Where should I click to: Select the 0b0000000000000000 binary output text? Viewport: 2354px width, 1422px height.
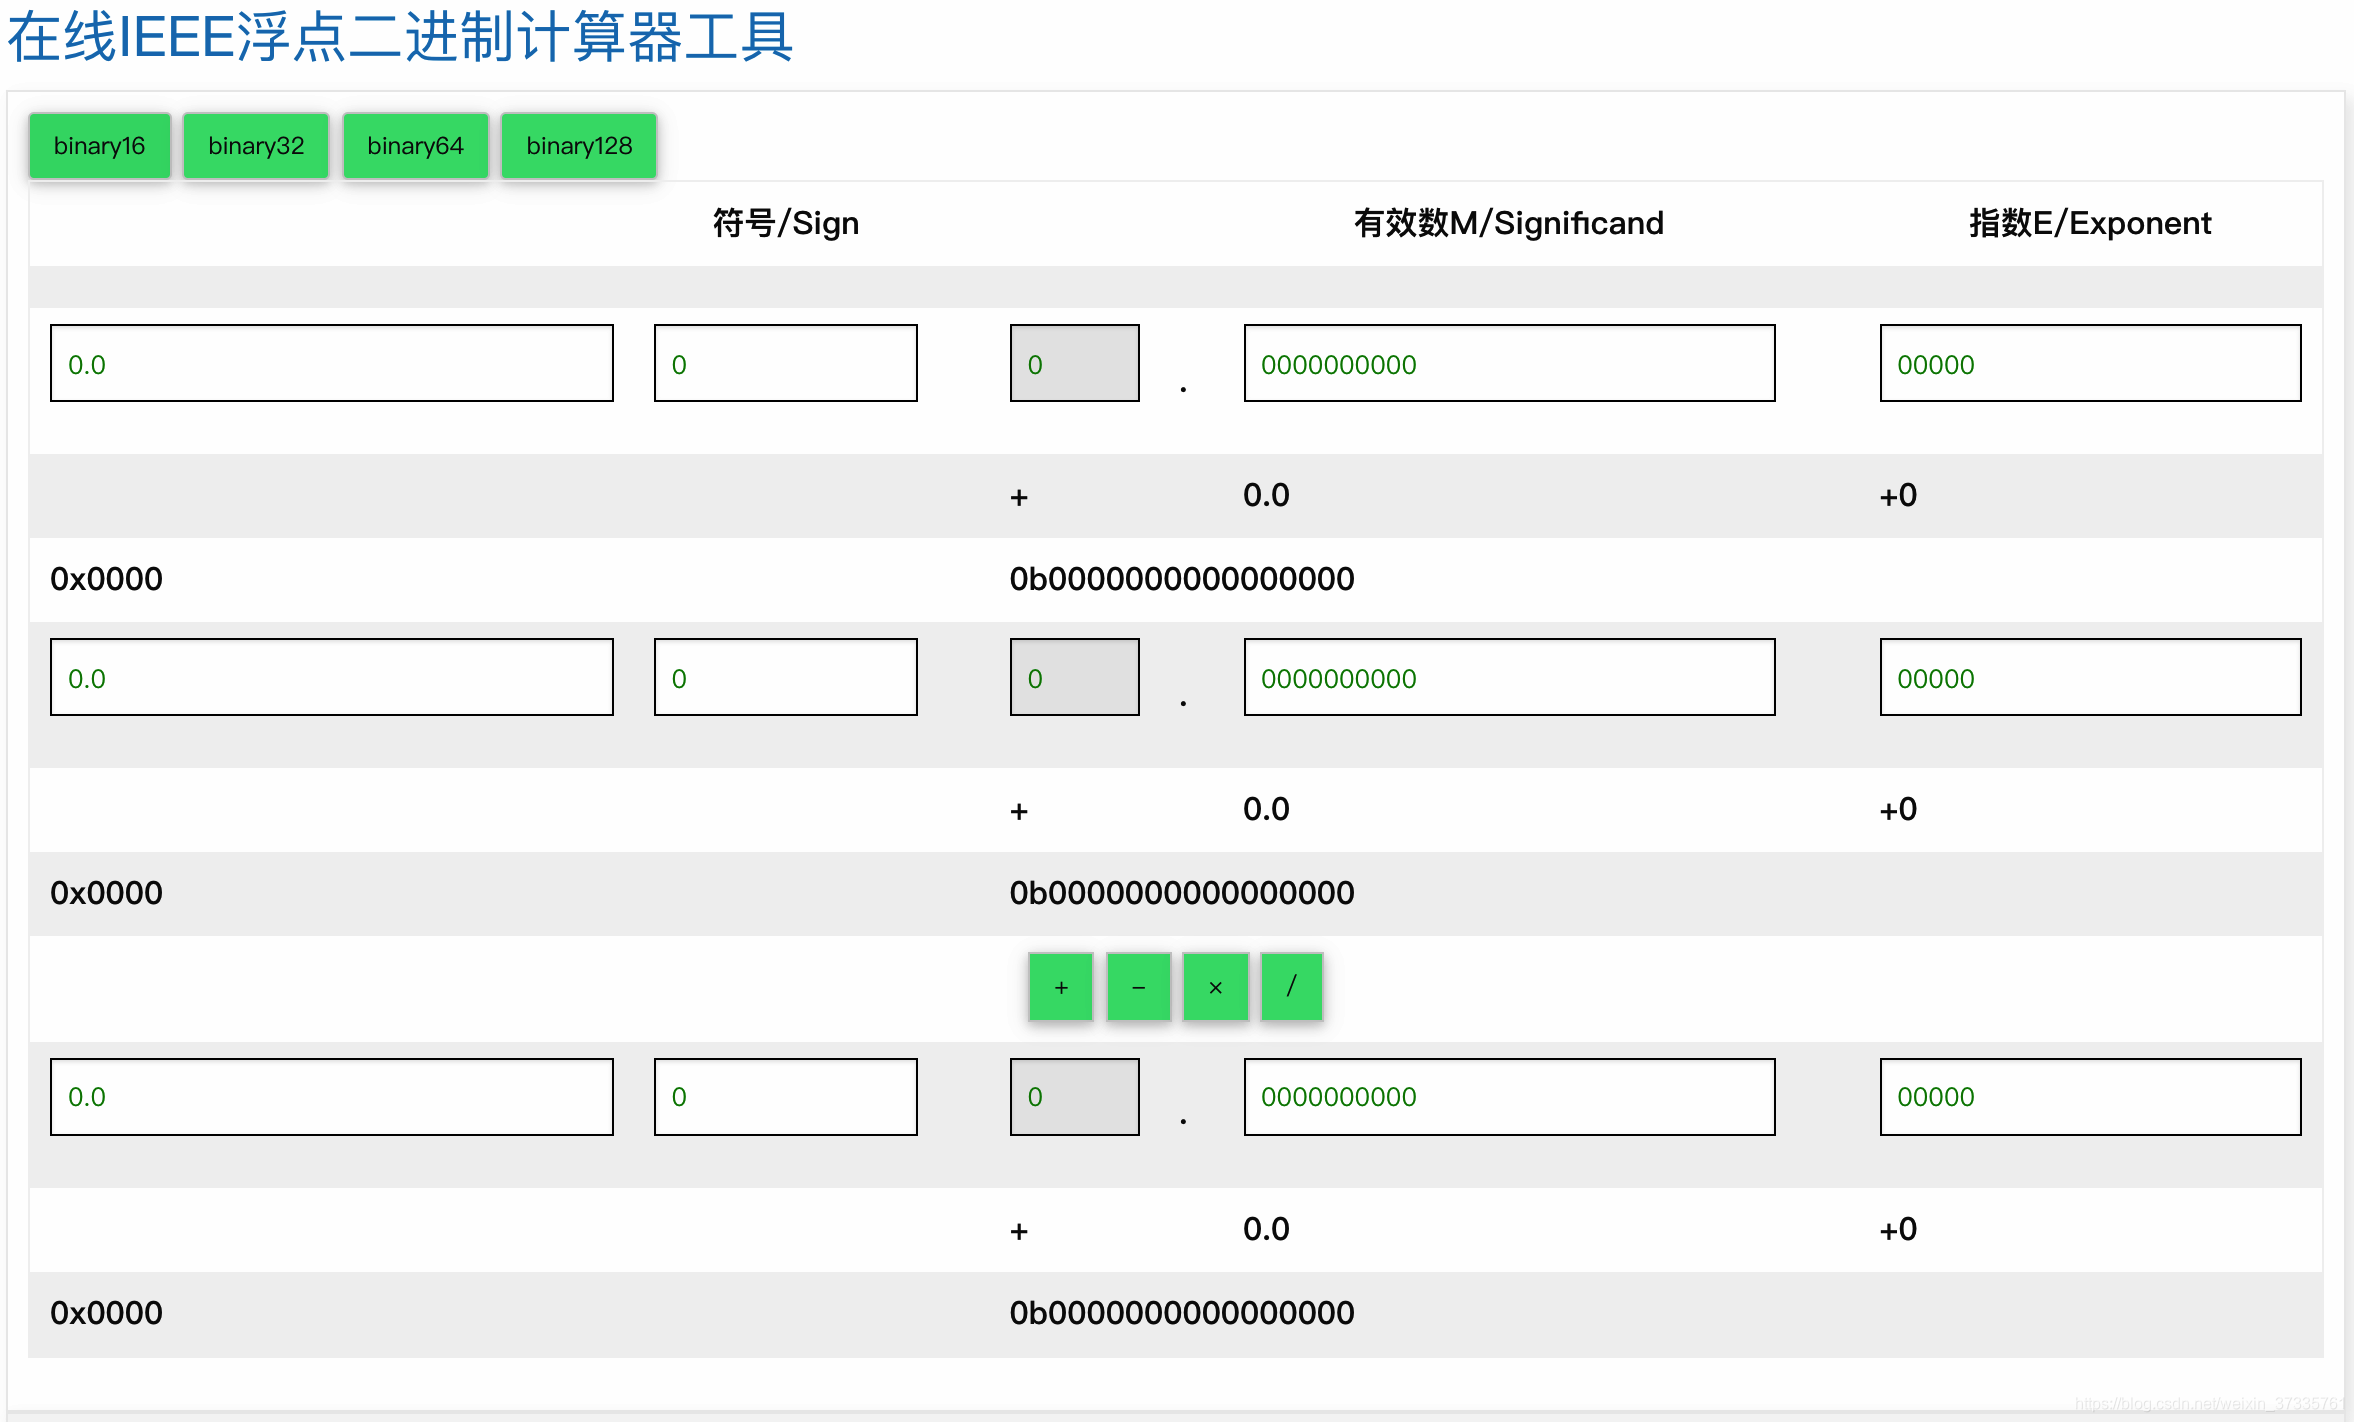click(1182, 578)
